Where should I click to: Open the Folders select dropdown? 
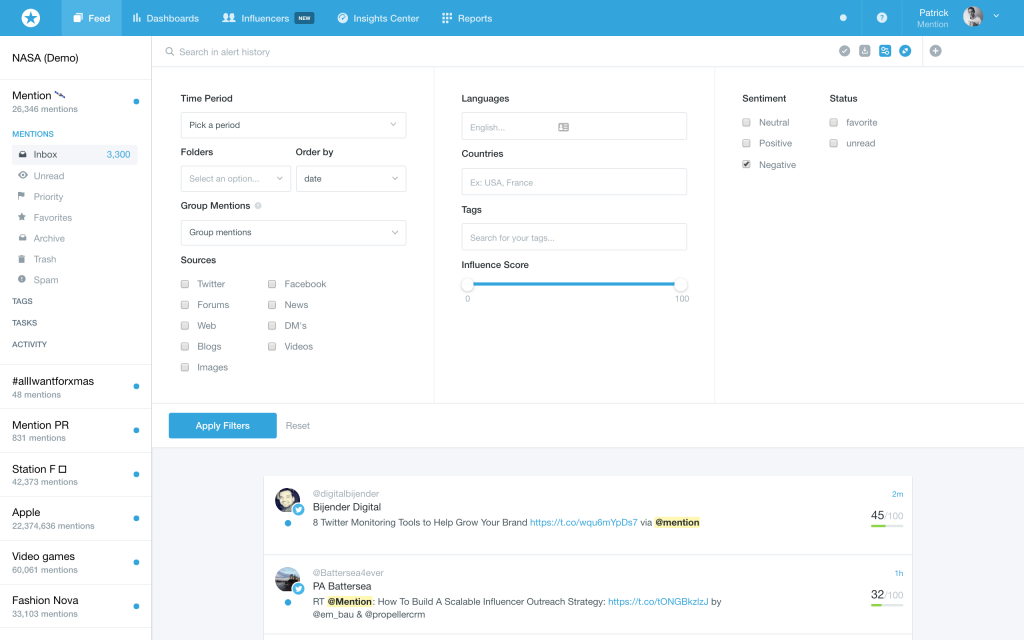pyautogui.click(x=236, y=178)
